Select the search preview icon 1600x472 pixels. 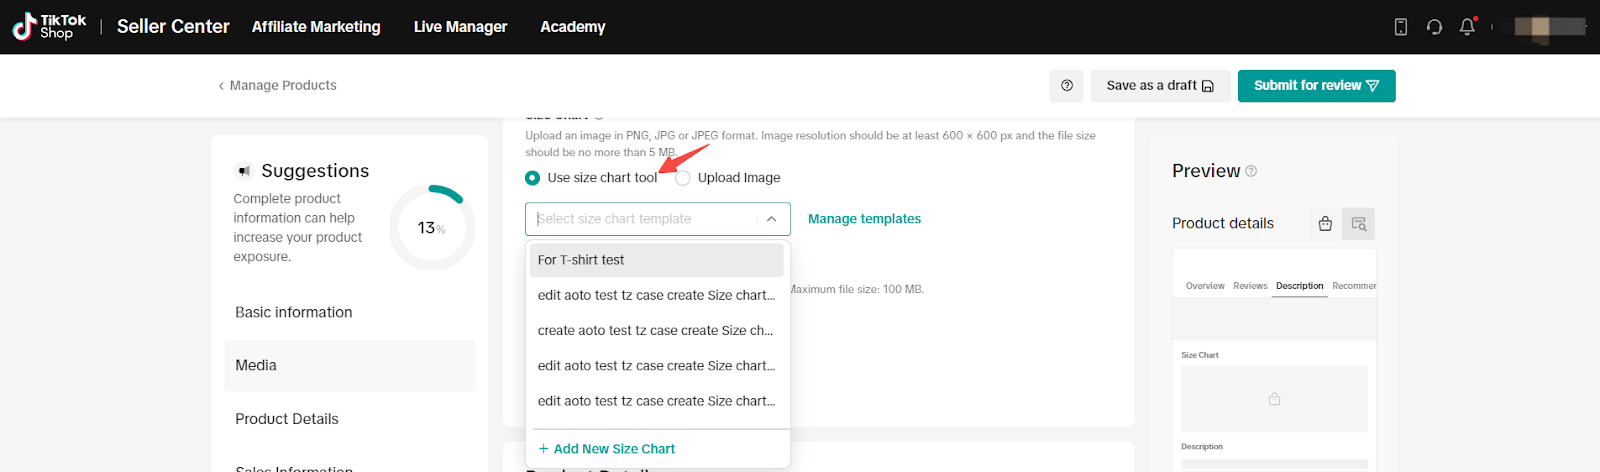[x=1359, y=224]
